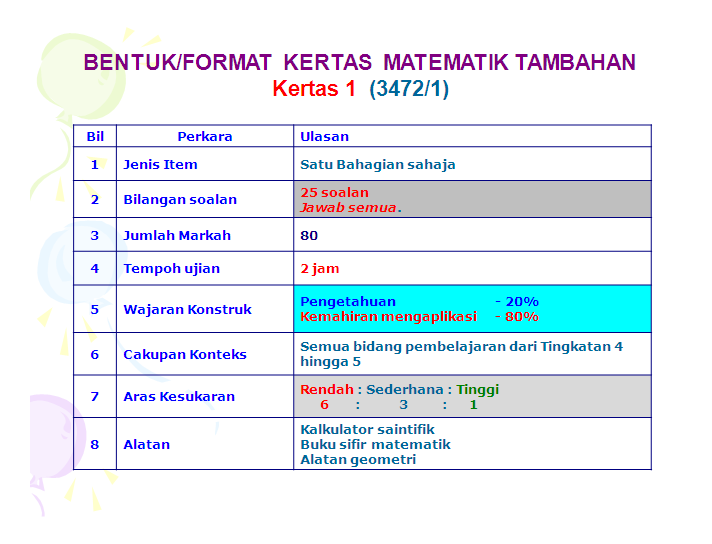
Task: Click row number '3' in Bil column
Action: coord(94,235)
